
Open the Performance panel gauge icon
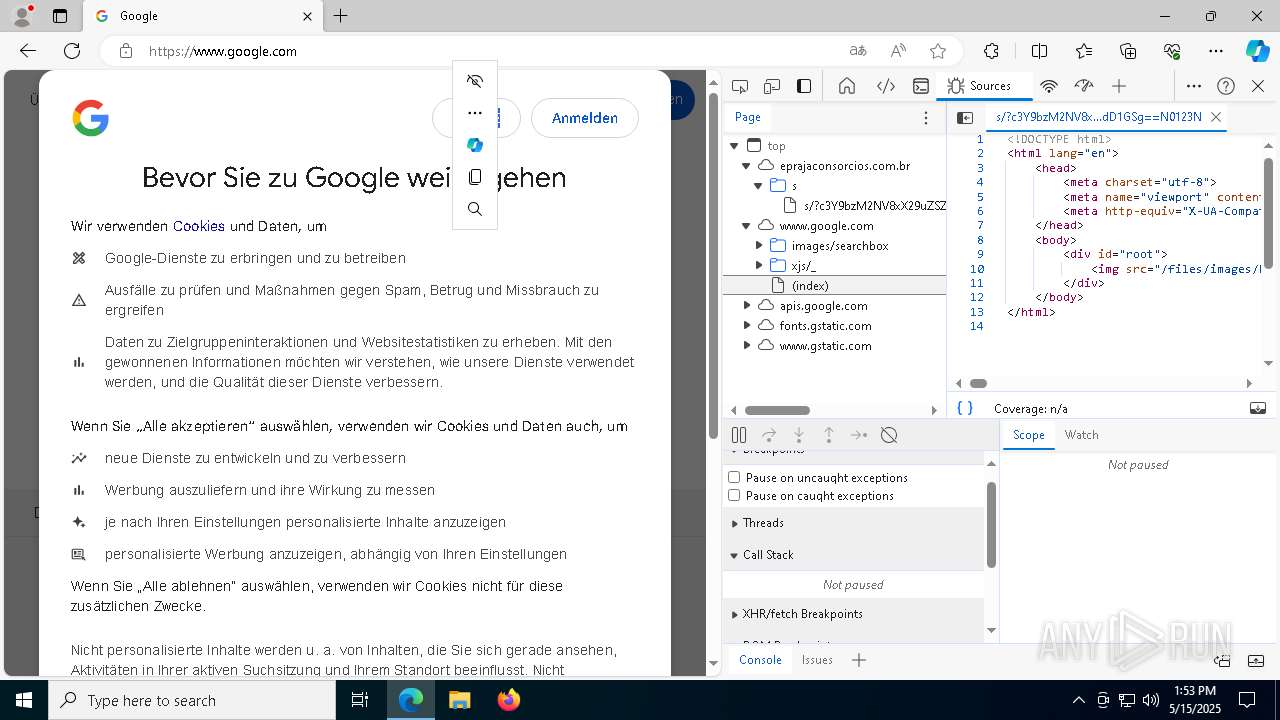click(1084, 86)
